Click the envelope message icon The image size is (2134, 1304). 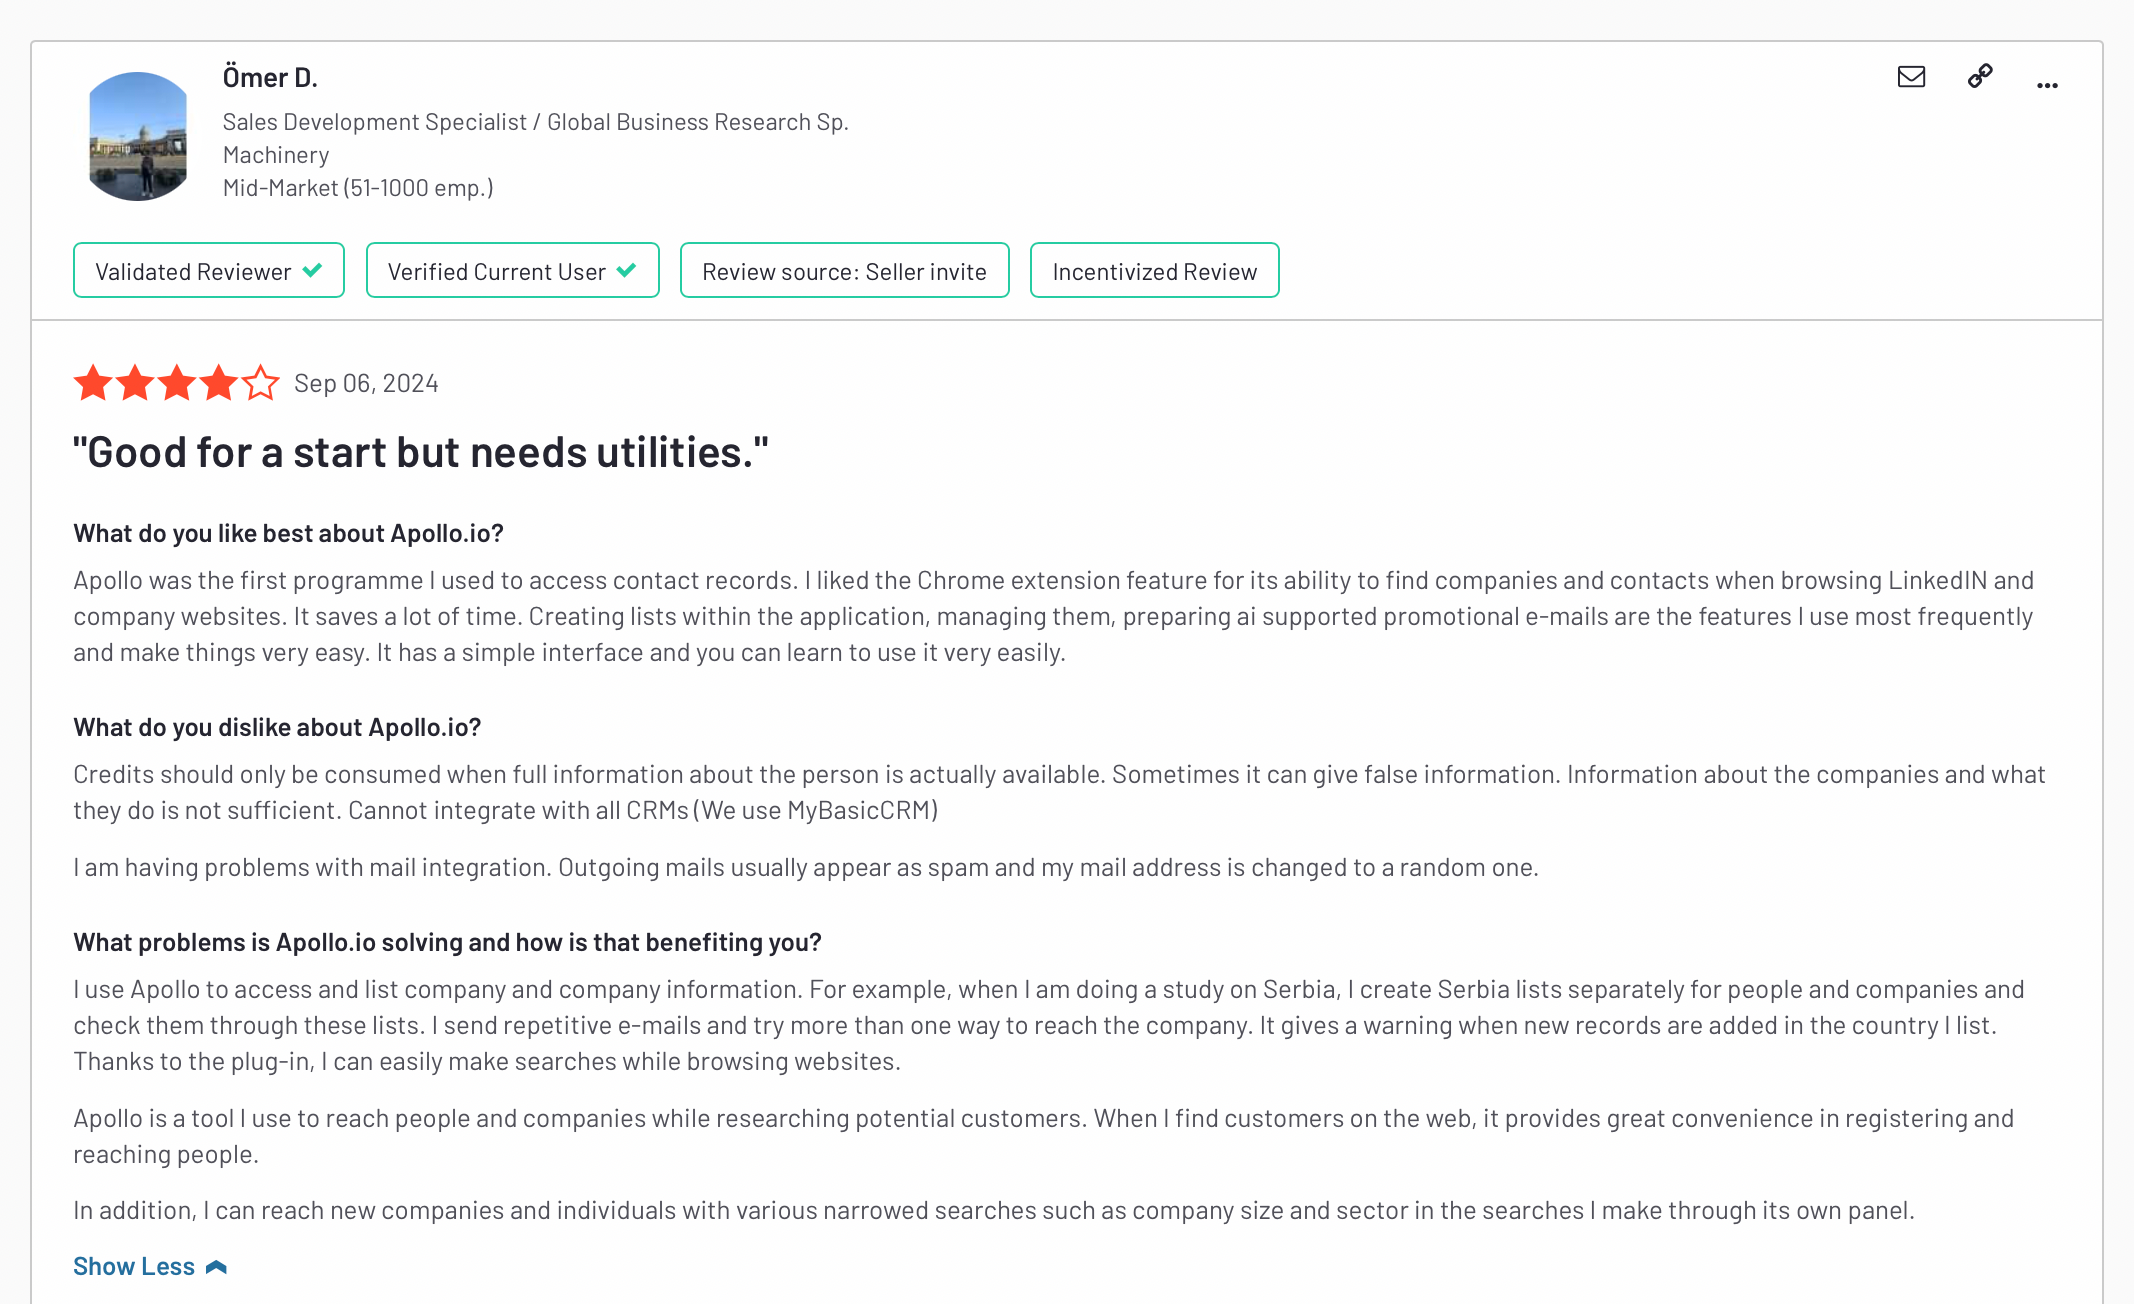click(1911, 77)
